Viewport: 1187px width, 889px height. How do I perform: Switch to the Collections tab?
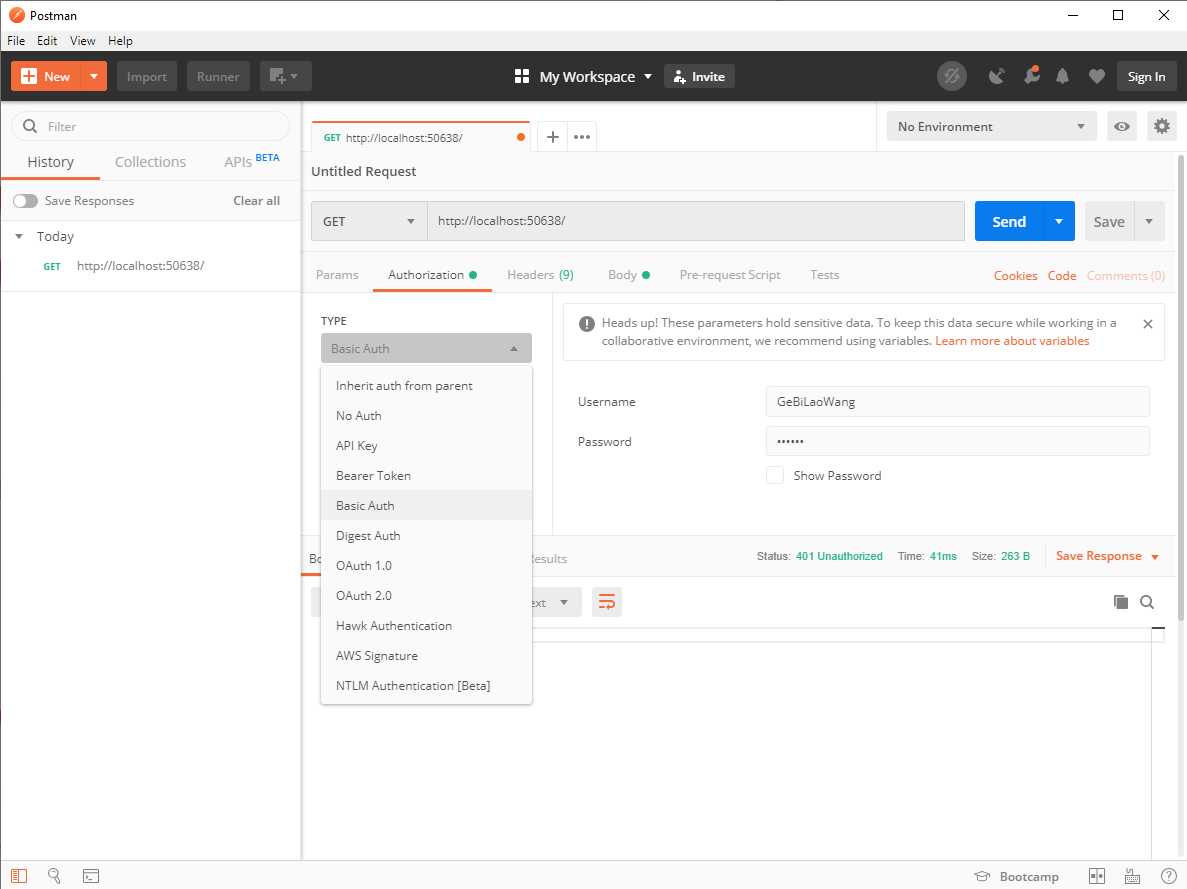(x=150, y=162)
